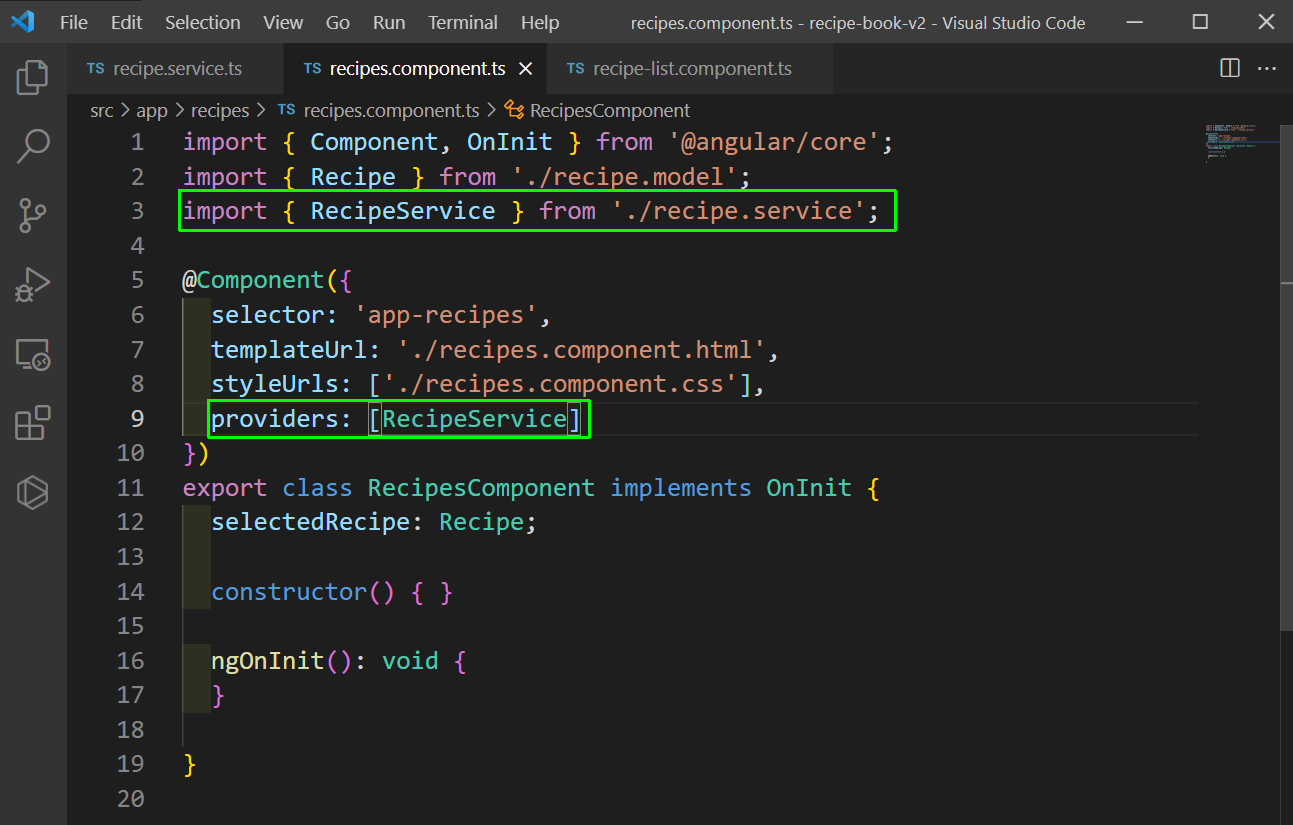Click the TS icon on recipe.service.ts tab
1293x825 pixels.
[96, 69]
